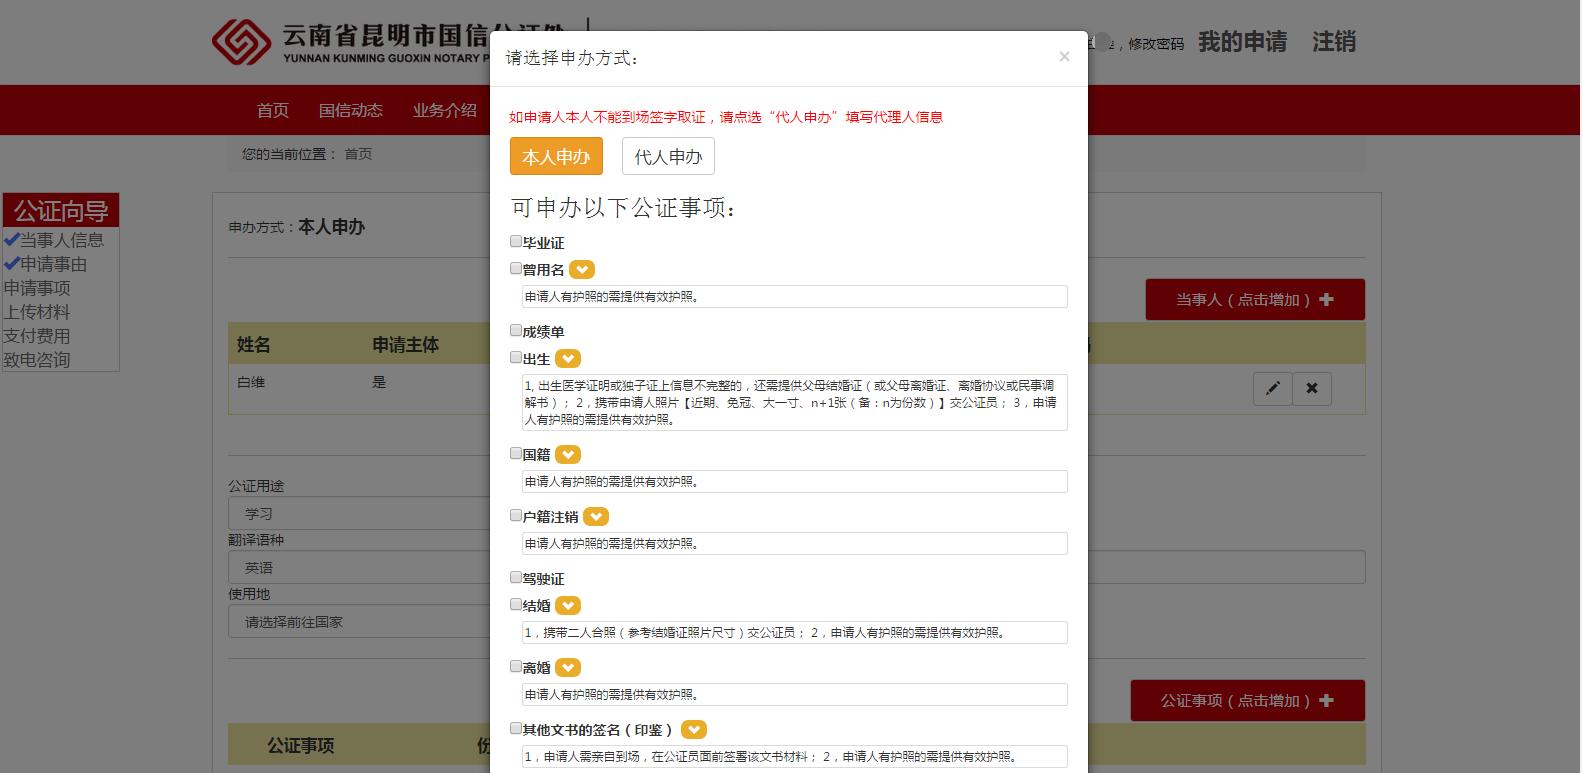Toggle the 结婚 orange arrow icon
This screenshot has width=1582, height=773.
pos(568,606)
